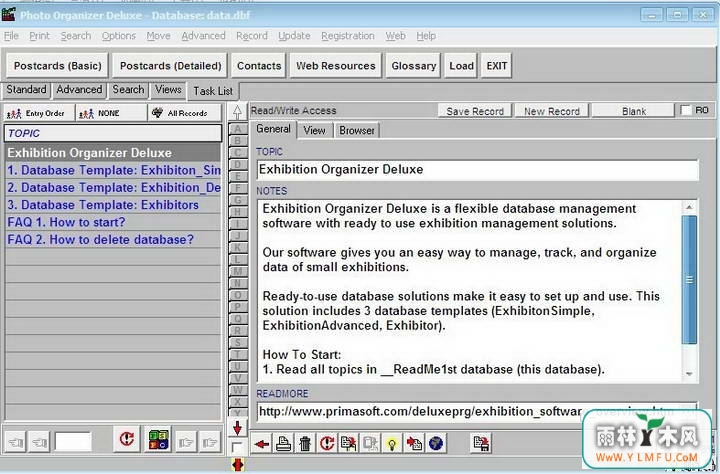This screenshot has height=474, width=720.
Task: Open the Contacts database button
Action: point(259,66)
